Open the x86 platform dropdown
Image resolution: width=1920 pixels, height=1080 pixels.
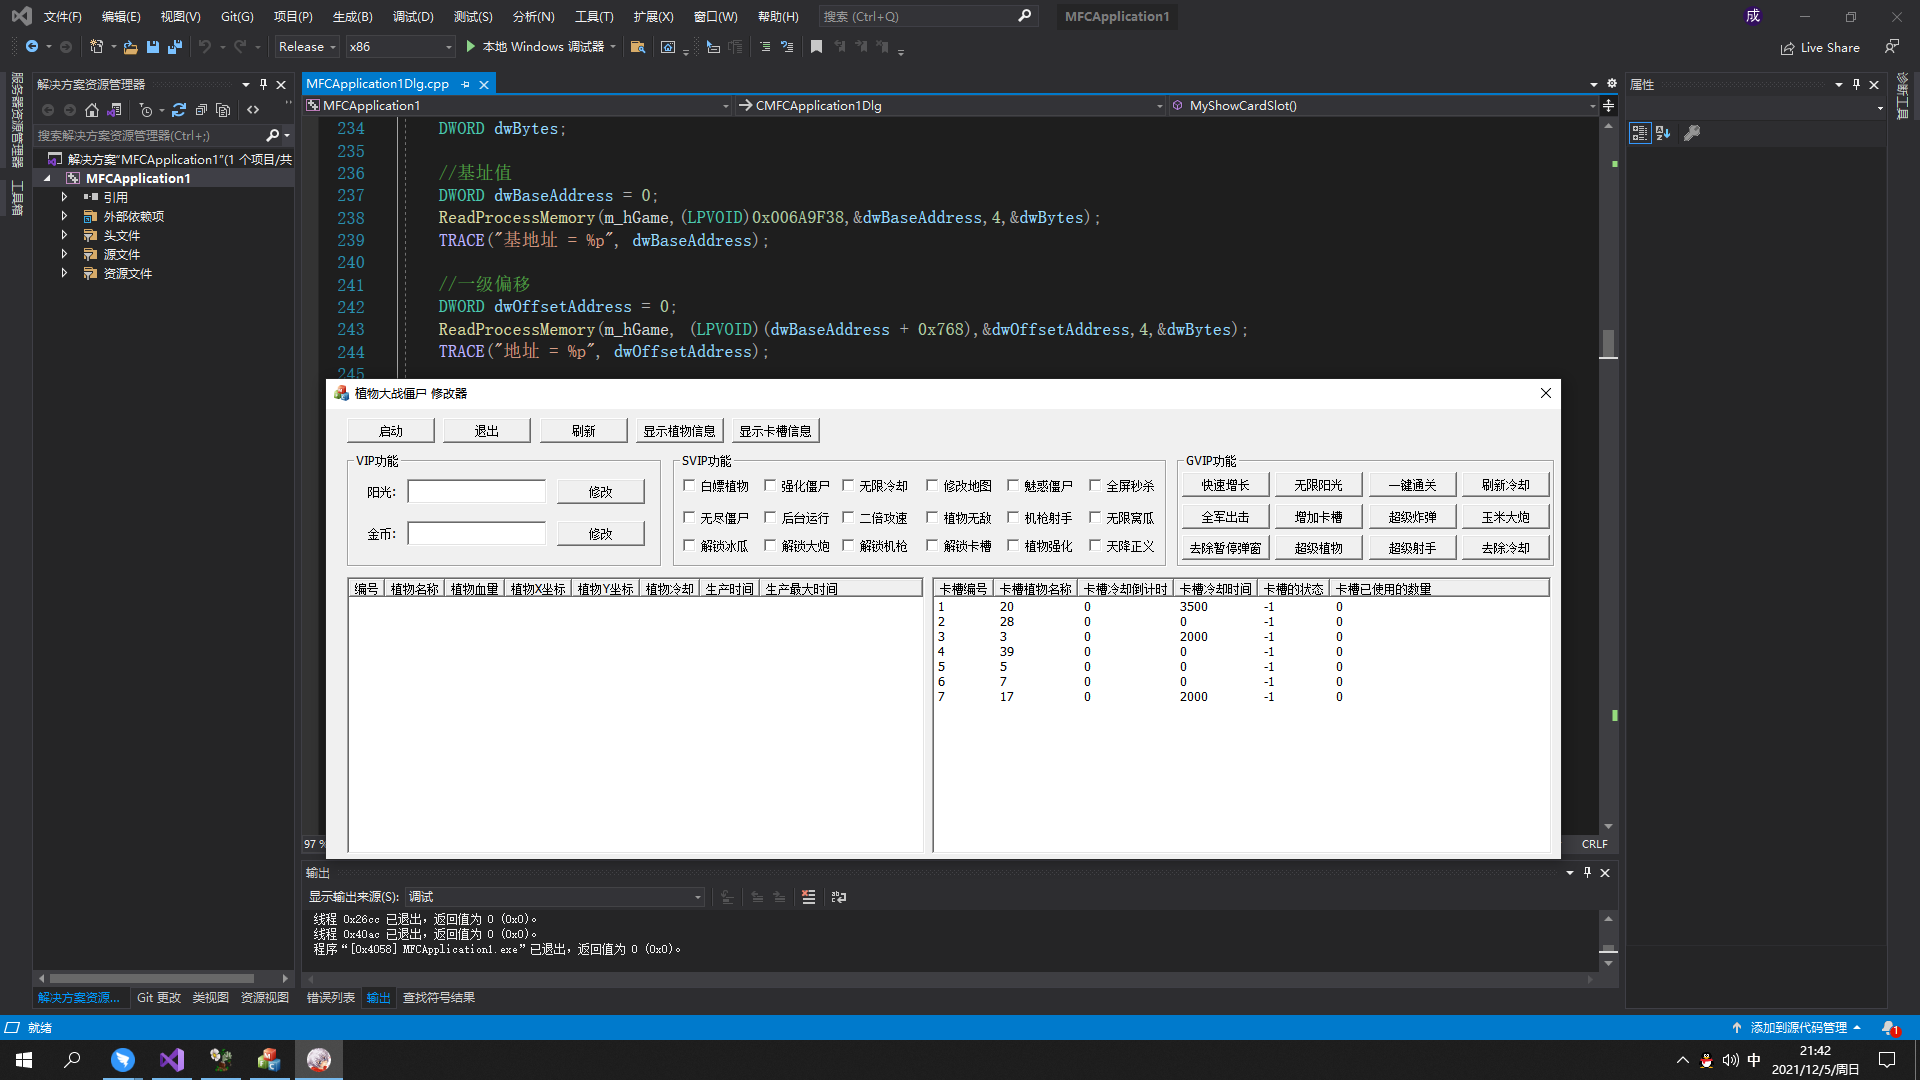pyautogui.click(x=400, y=47)
